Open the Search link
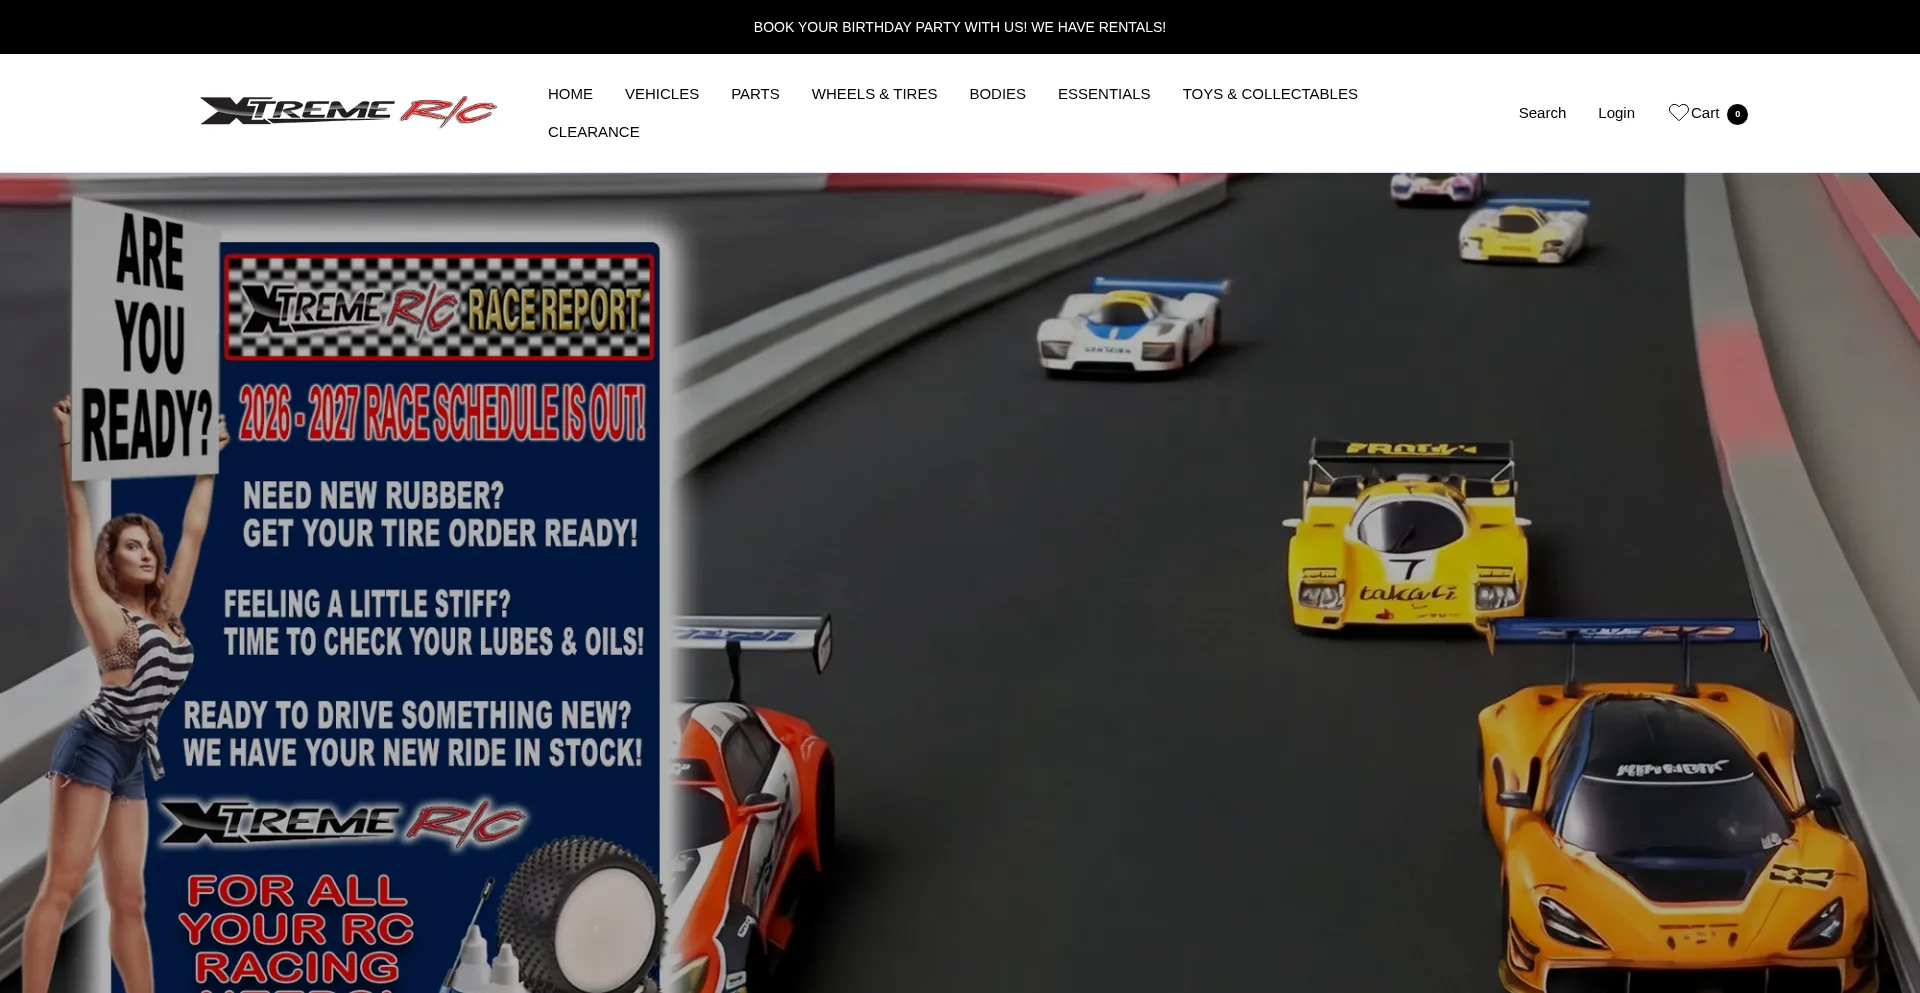 1542,113
